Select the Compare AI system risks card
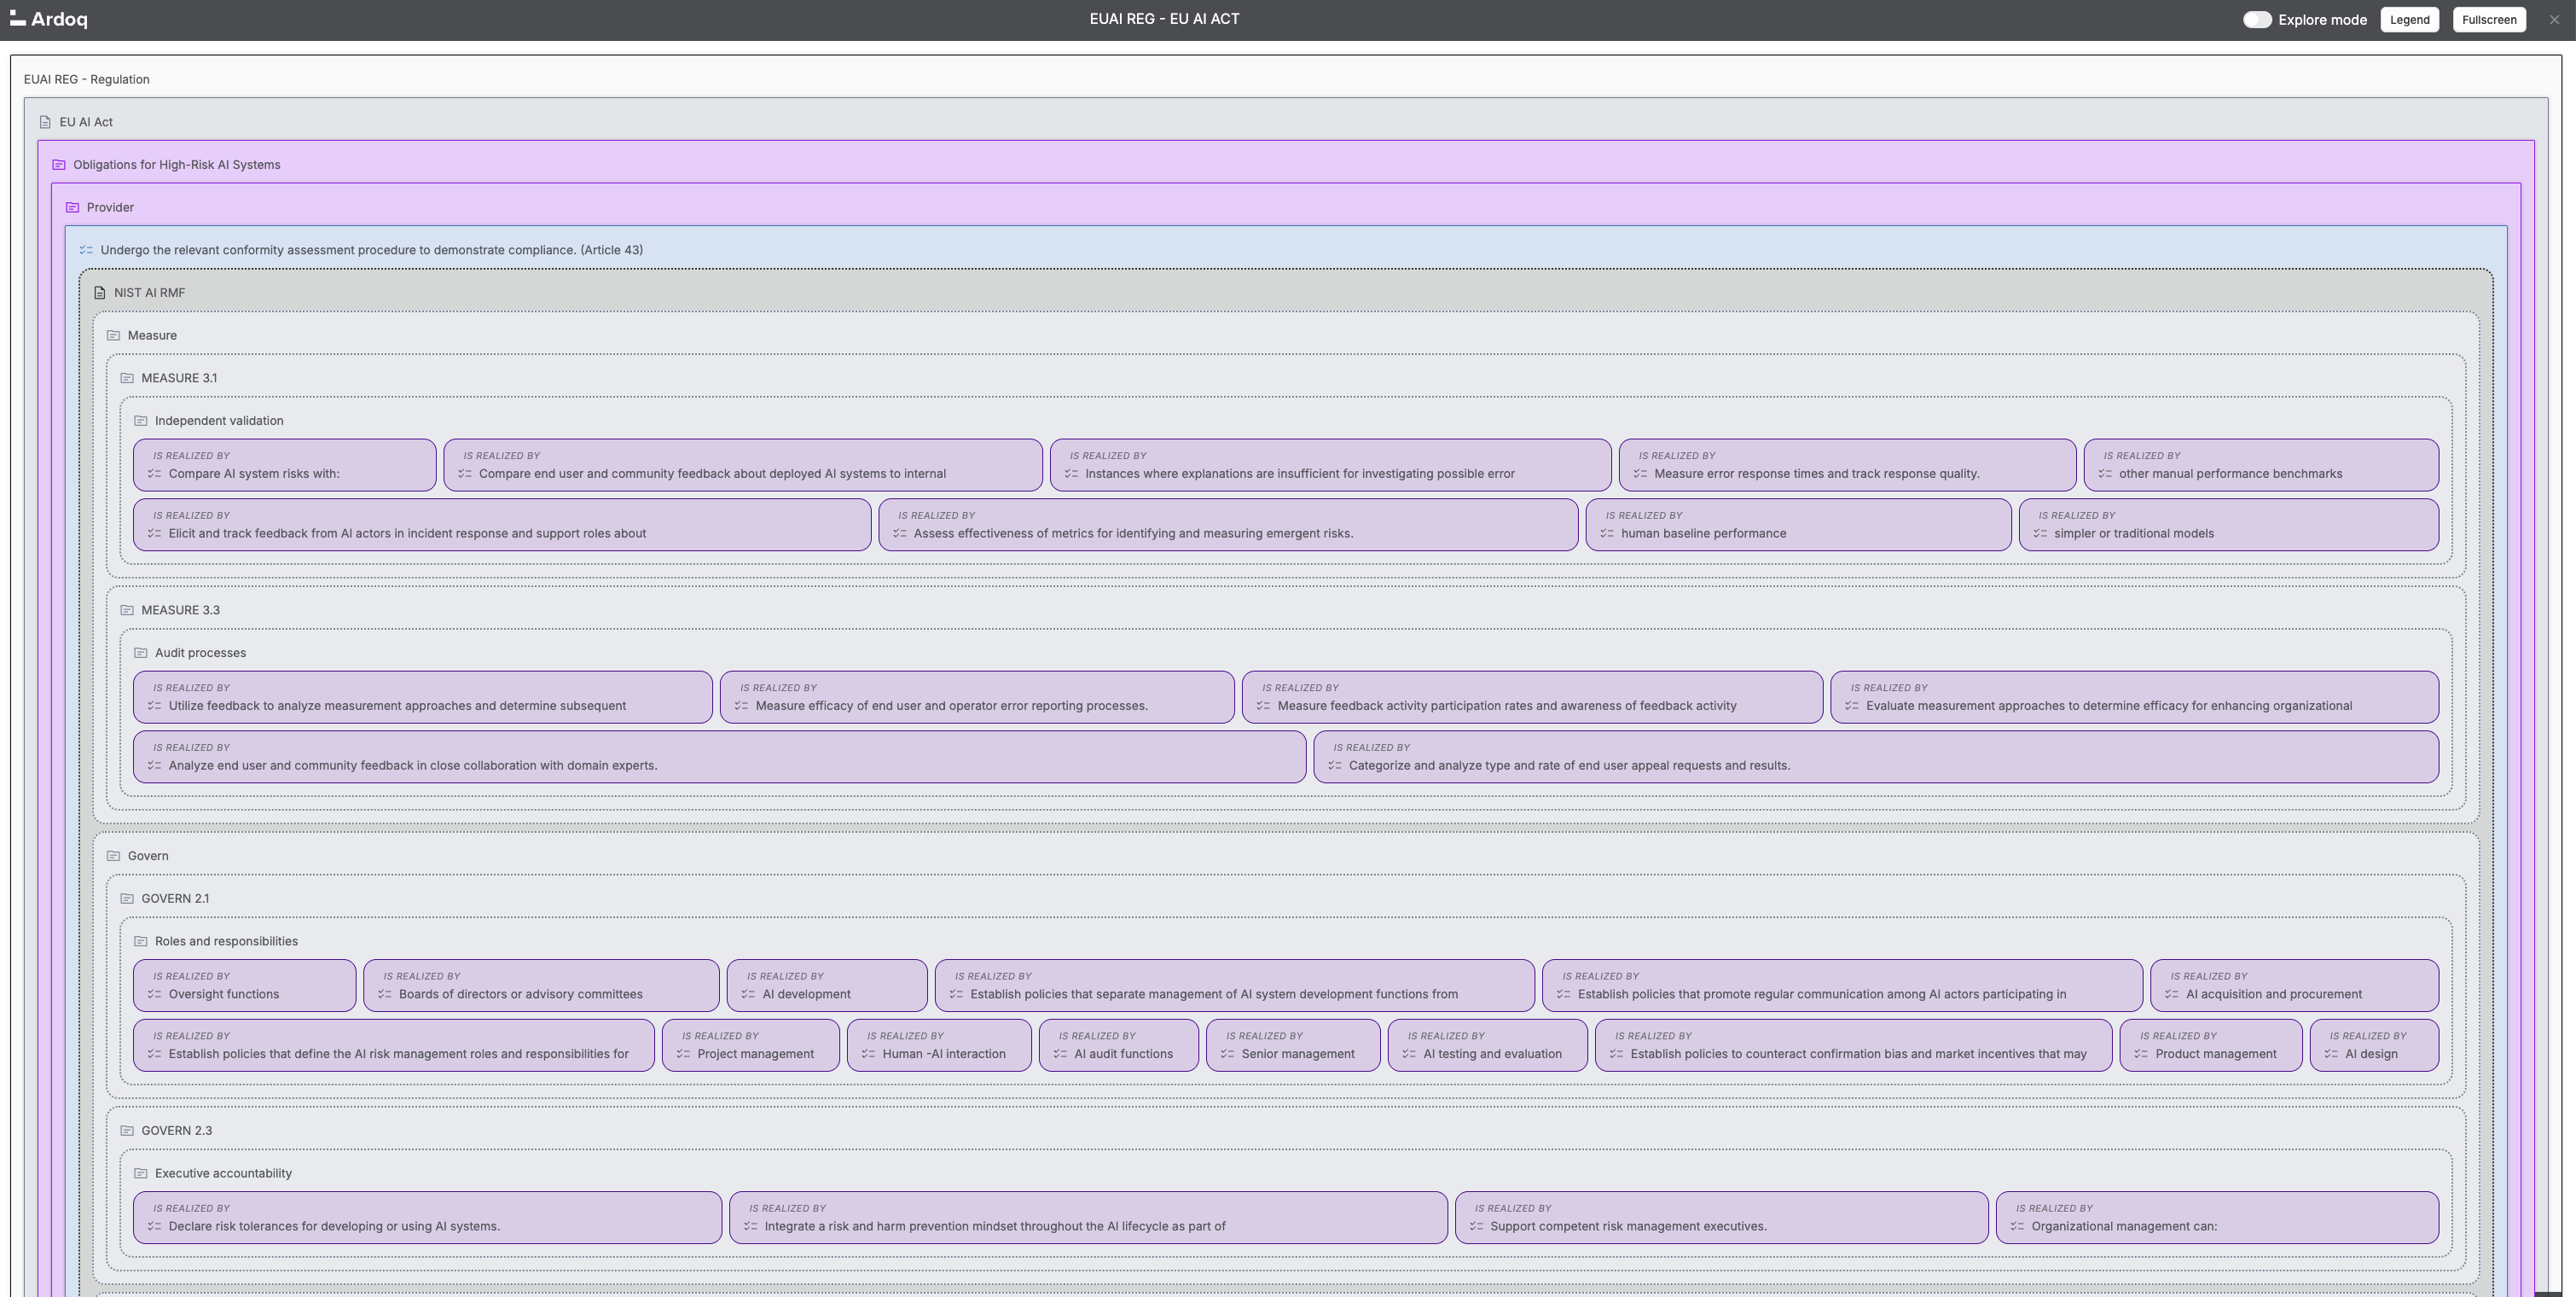The height and width of the screenshot is (1297, 2576). pyautogui.click(x=285, y=464)
